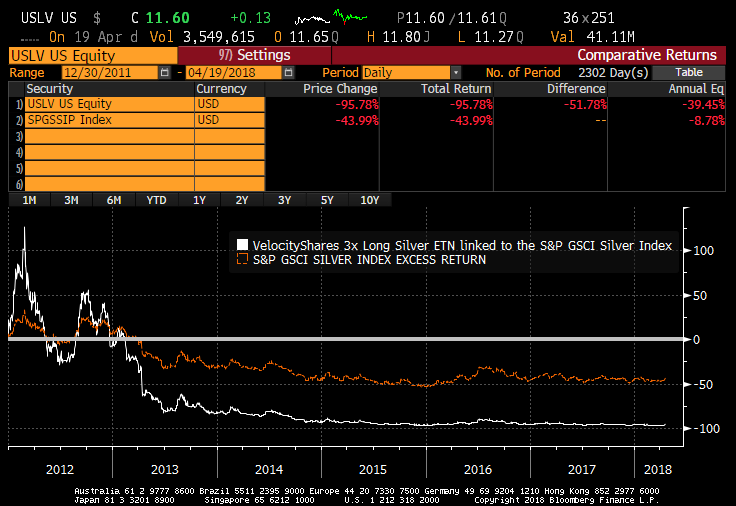
Task: Open the end date calendar picker icon
Action: click(289, 73)
